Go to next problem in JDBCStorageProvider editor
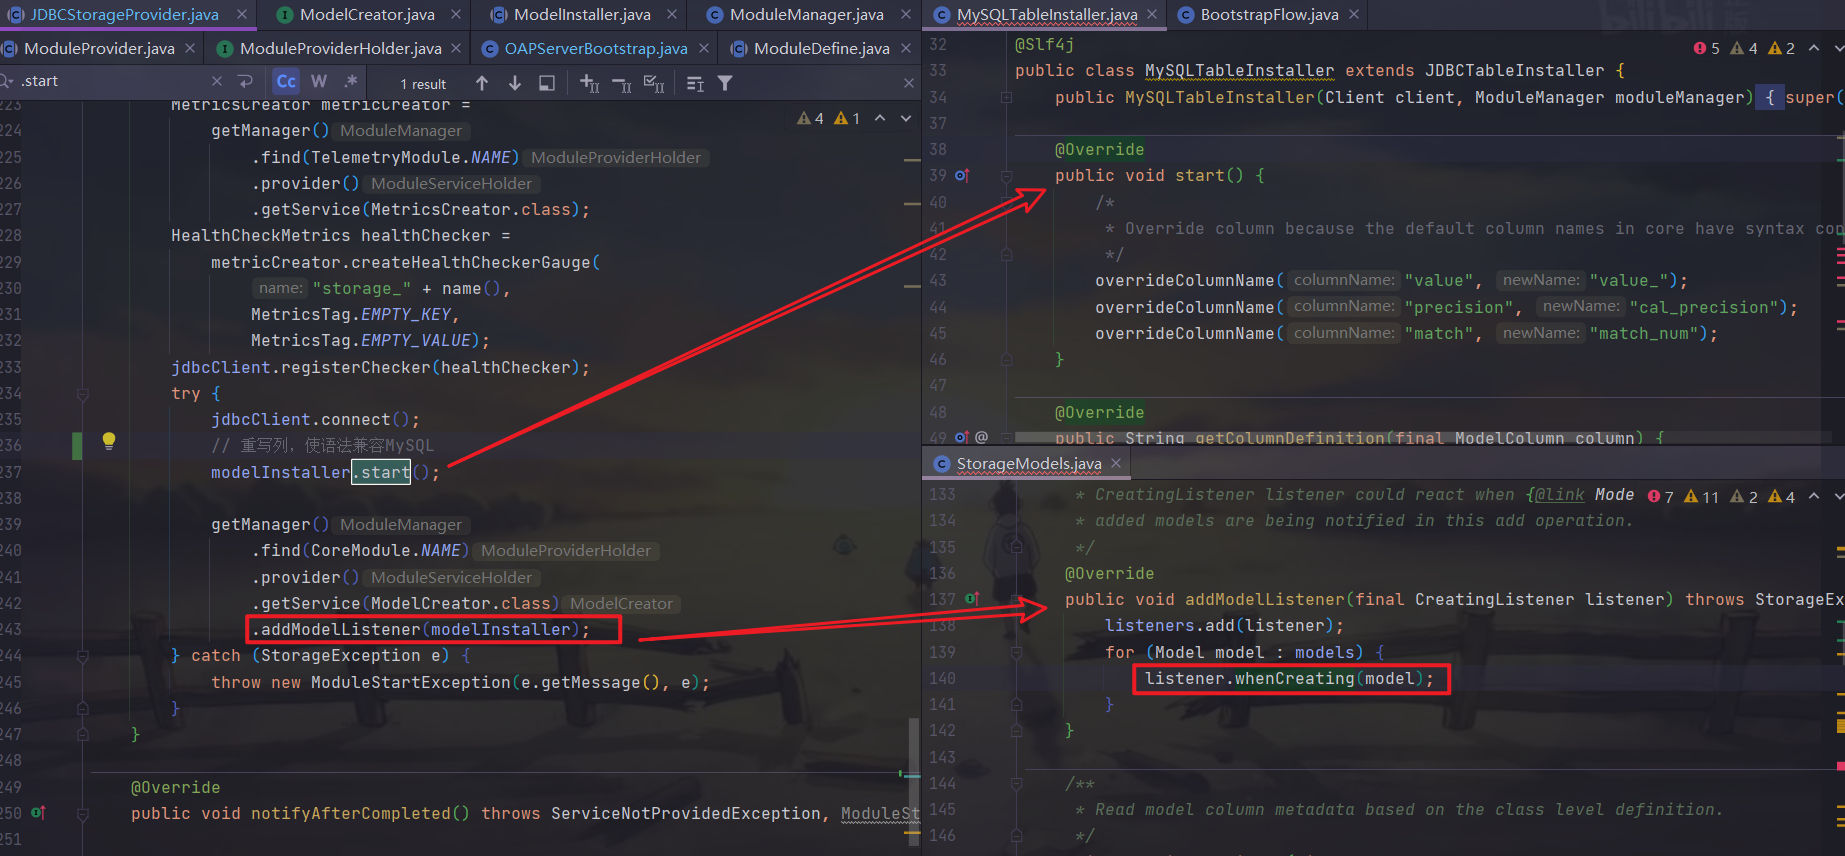1845x856 pixels. (906, 118)
